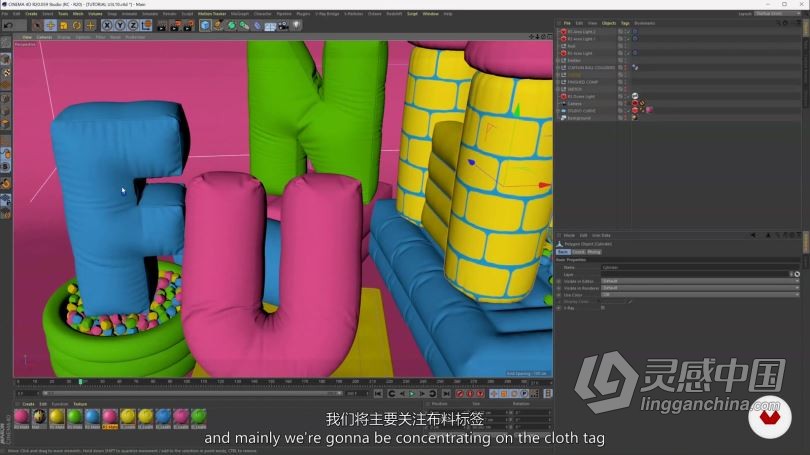Expand the FINISHED COMP null
Screen dimensions: 810x455
tap(557, 82)
